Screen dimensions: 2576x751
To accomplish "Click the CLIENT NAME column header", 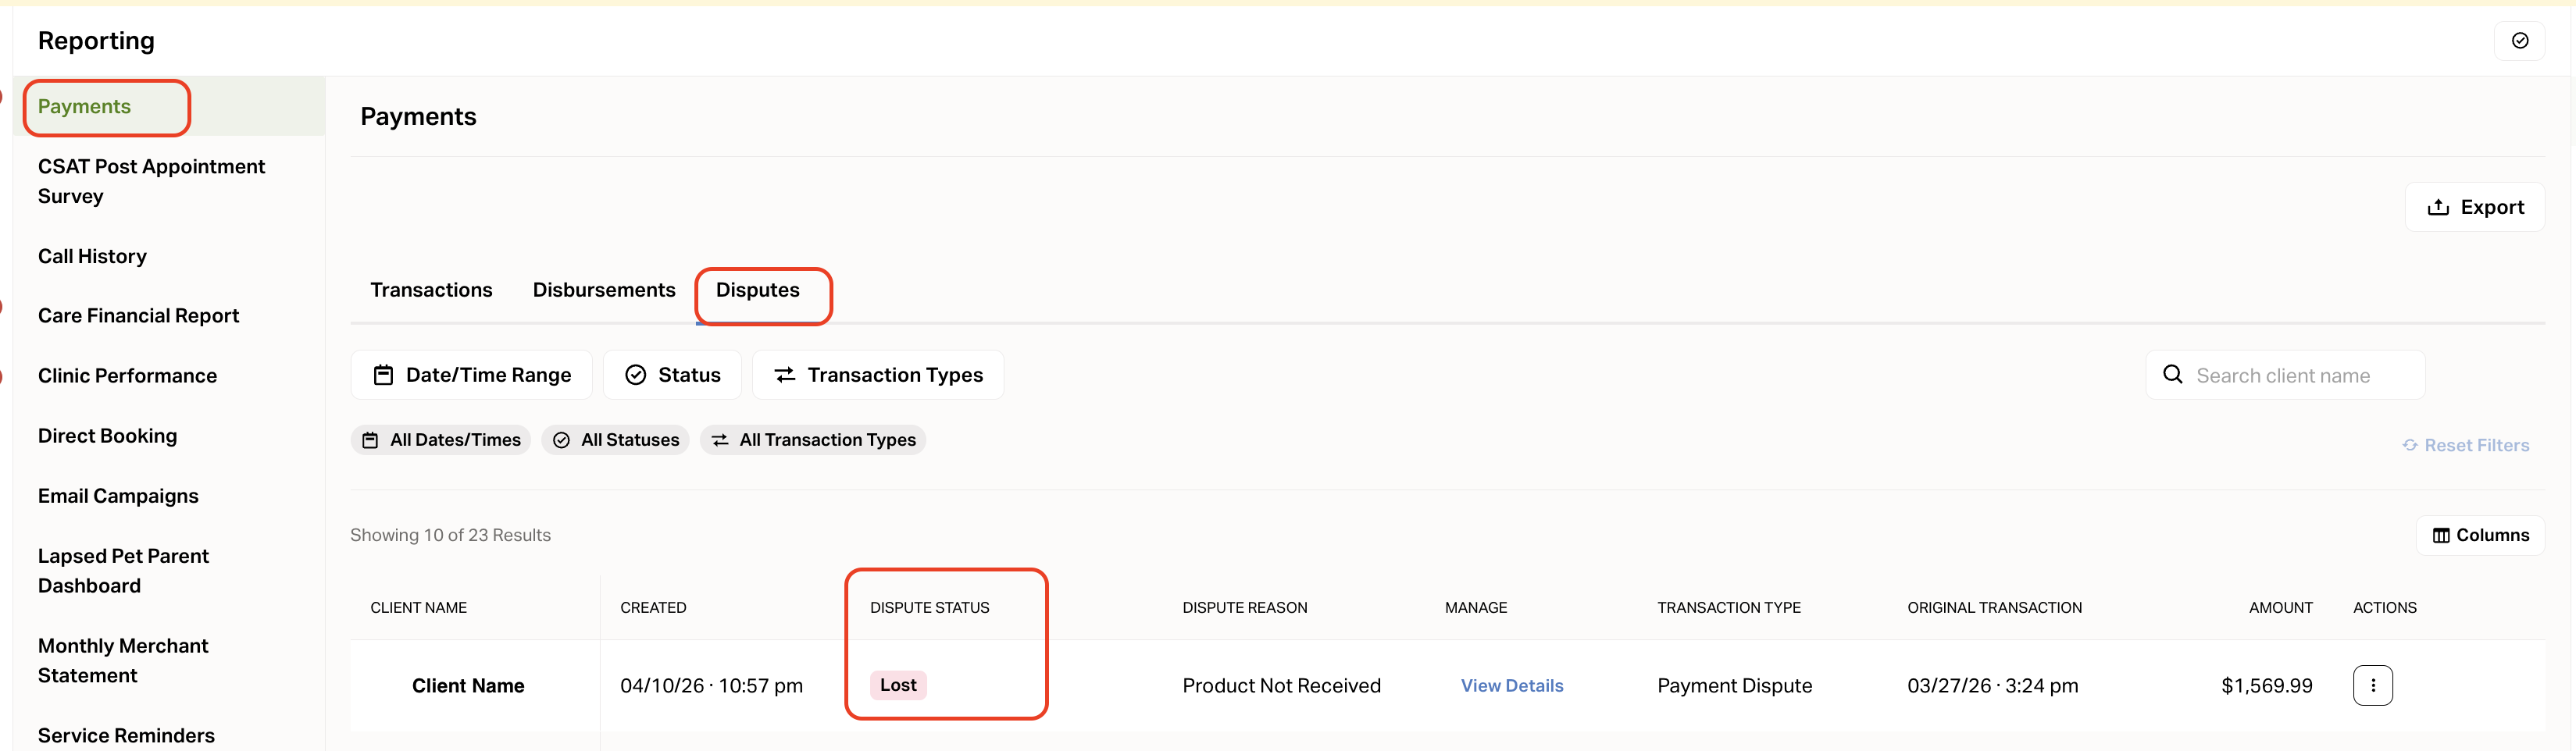I will [418, 608].
